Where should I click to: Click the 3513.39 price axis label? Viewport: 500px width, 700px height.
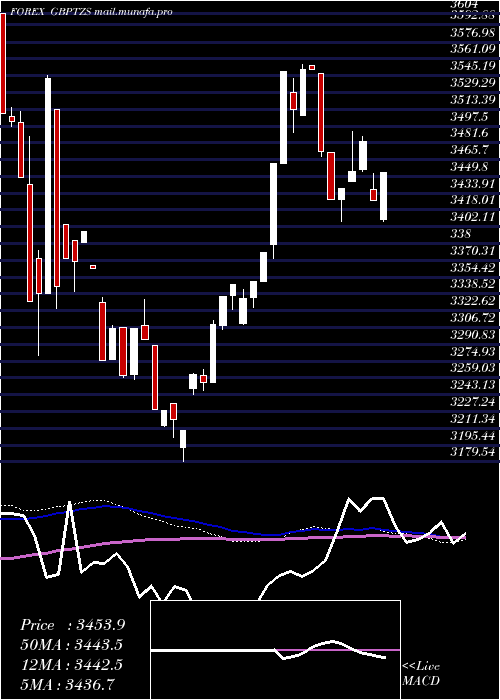[x=473, y=100]
